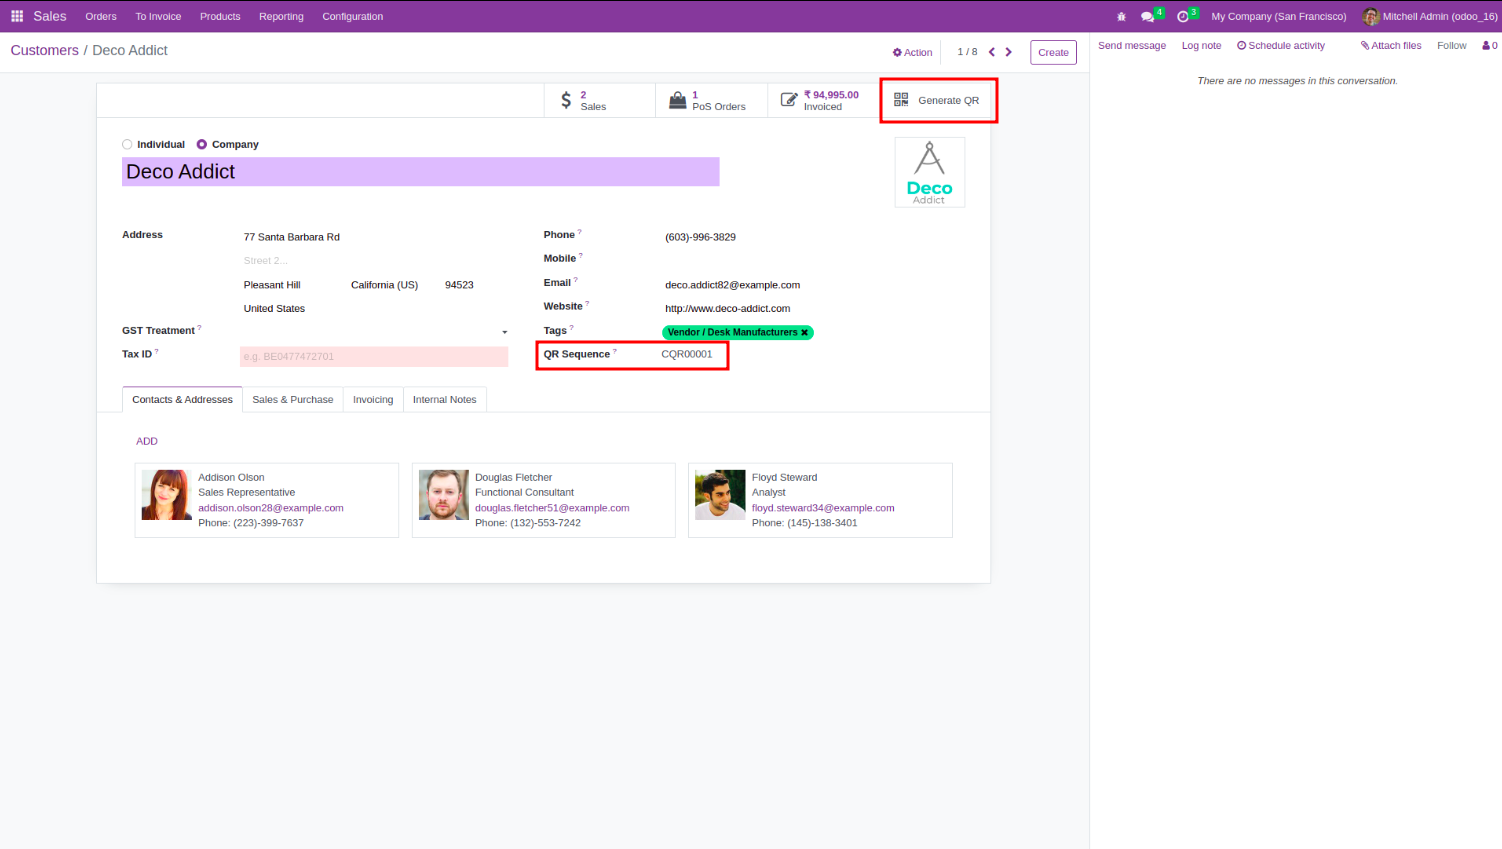The height and width of the screenshot is (849, 1502).
Task: Click douglas.fletcher51@example.com email link
Action: point(552,508)
